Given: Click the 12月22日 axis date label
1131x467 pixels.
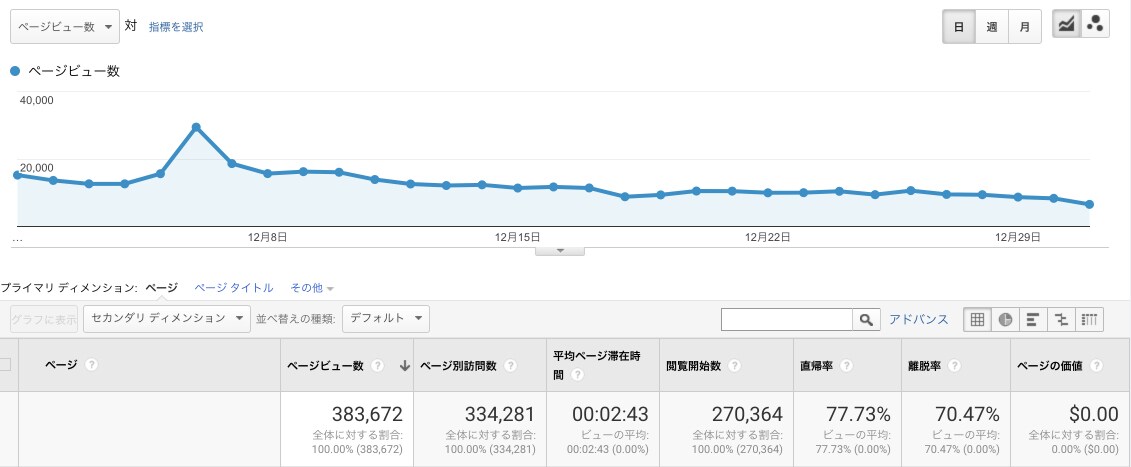Looking at the screenshot, I should [x=767, y=236].
